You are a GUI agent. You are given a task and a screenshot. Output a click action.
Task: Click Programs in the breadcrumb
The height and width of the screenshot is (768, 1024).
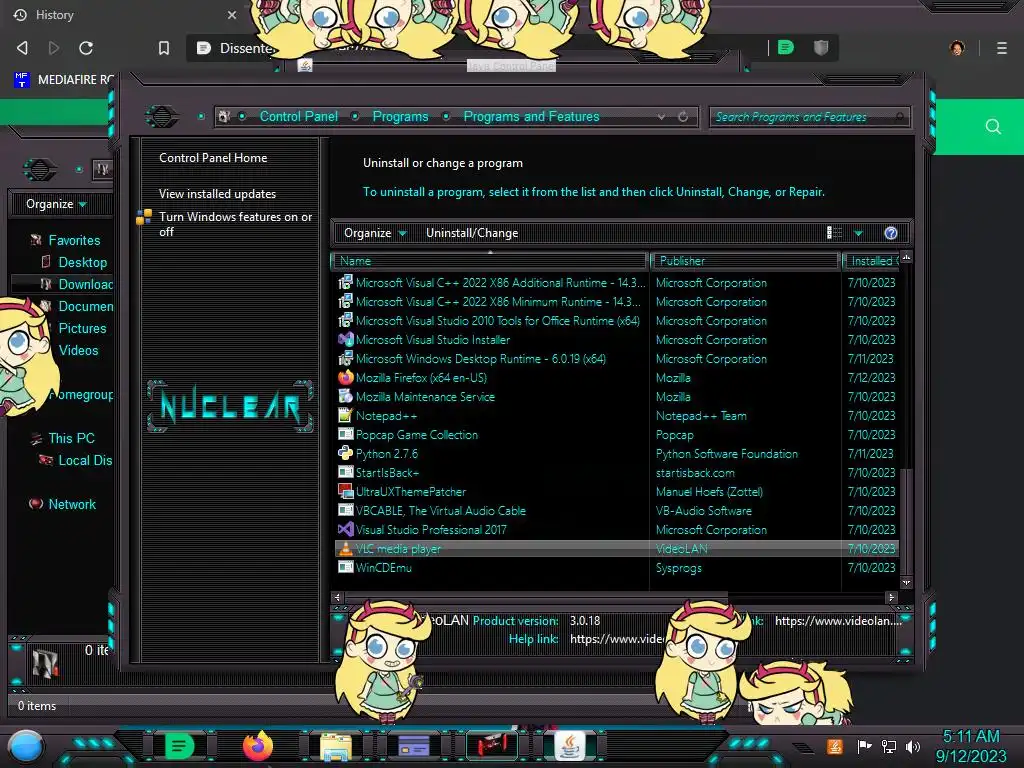click(x=400, y=116)
